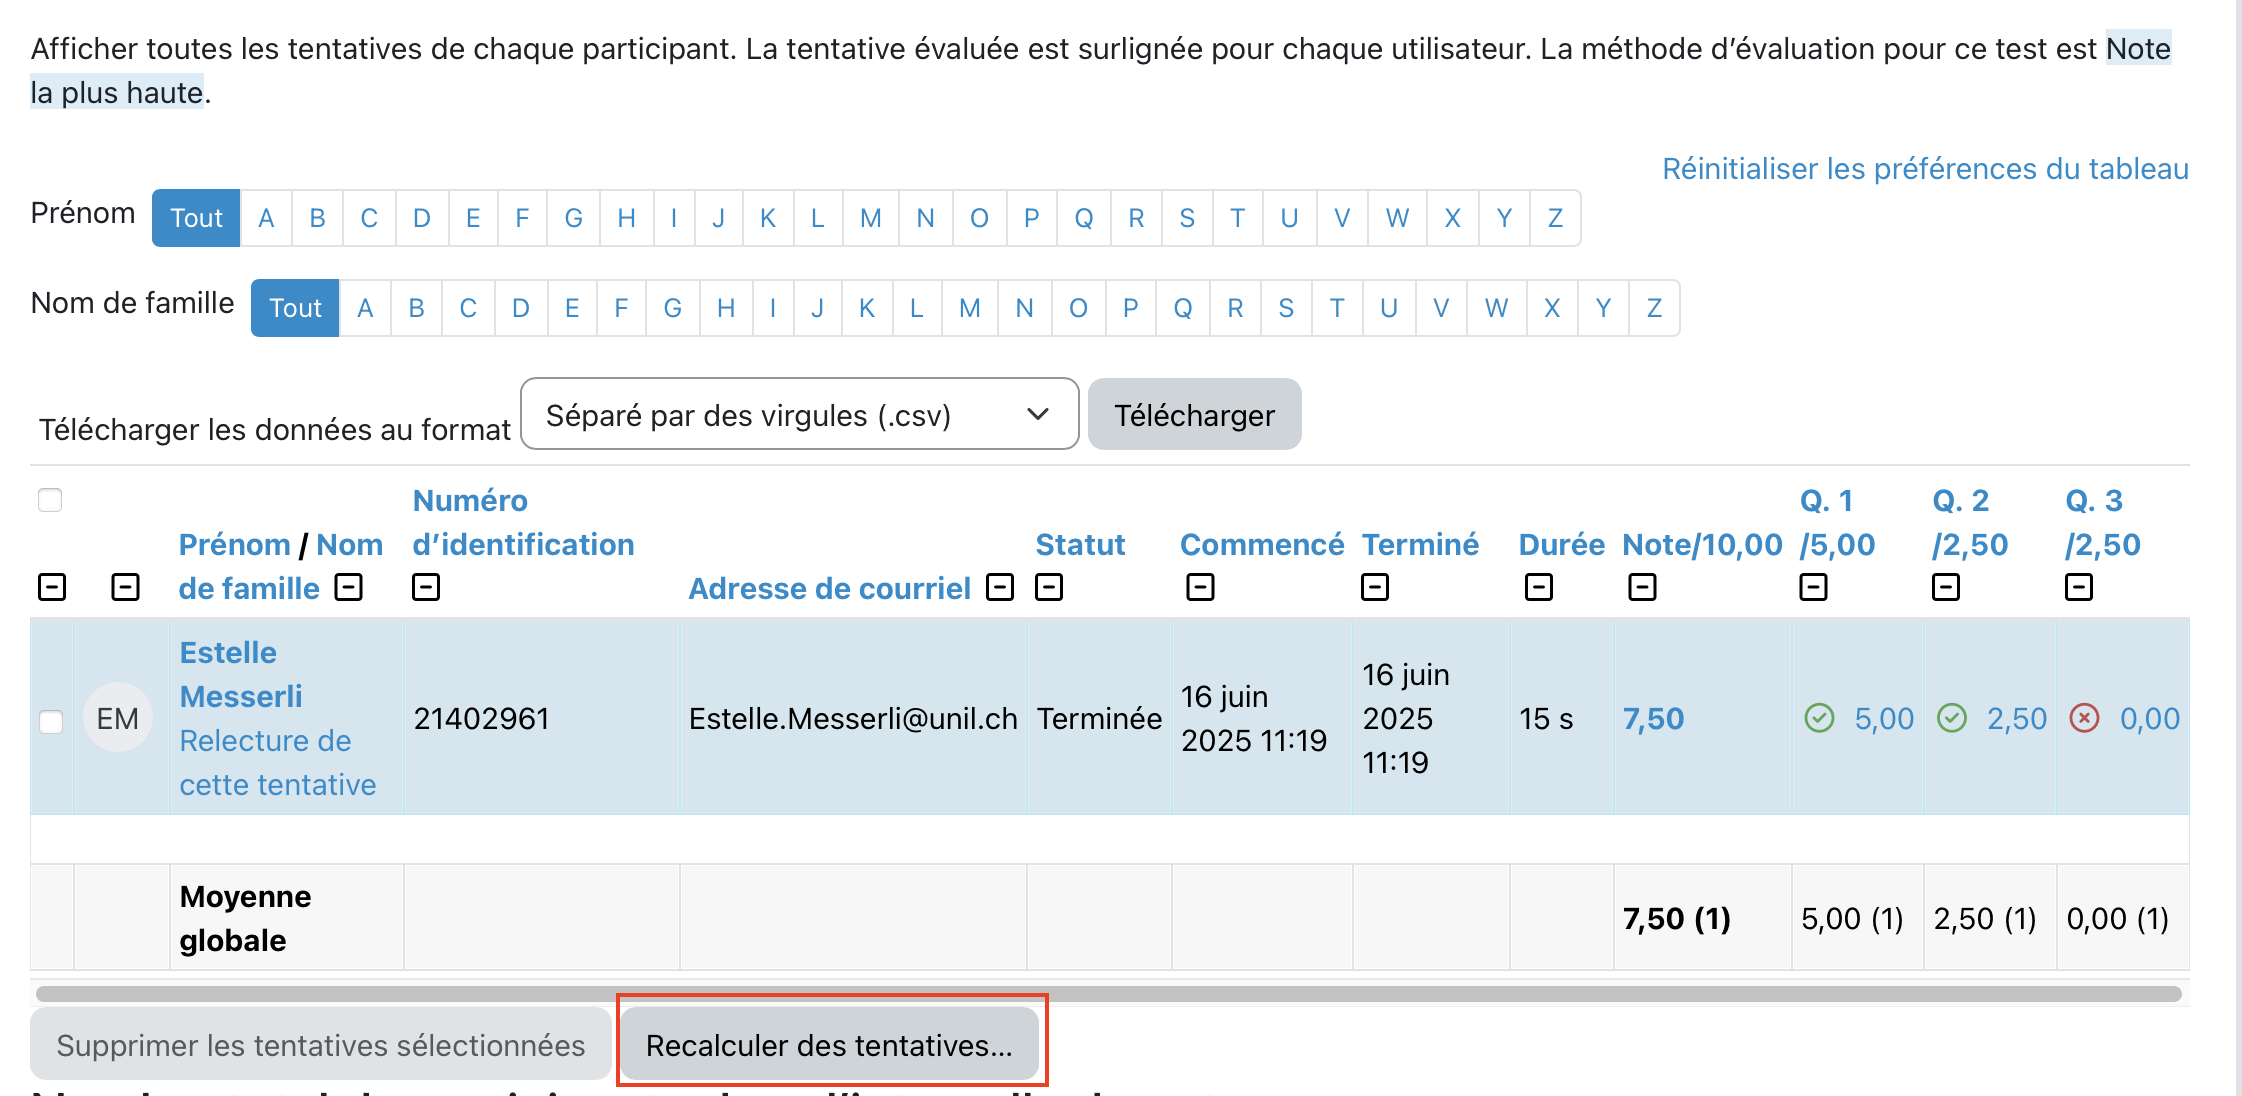Image resolution: width=2242 pixels, height=1096 pixels.
Task: Tick the checkbox for Estelle Messerli's attempt
Action: tap(50, 721)
